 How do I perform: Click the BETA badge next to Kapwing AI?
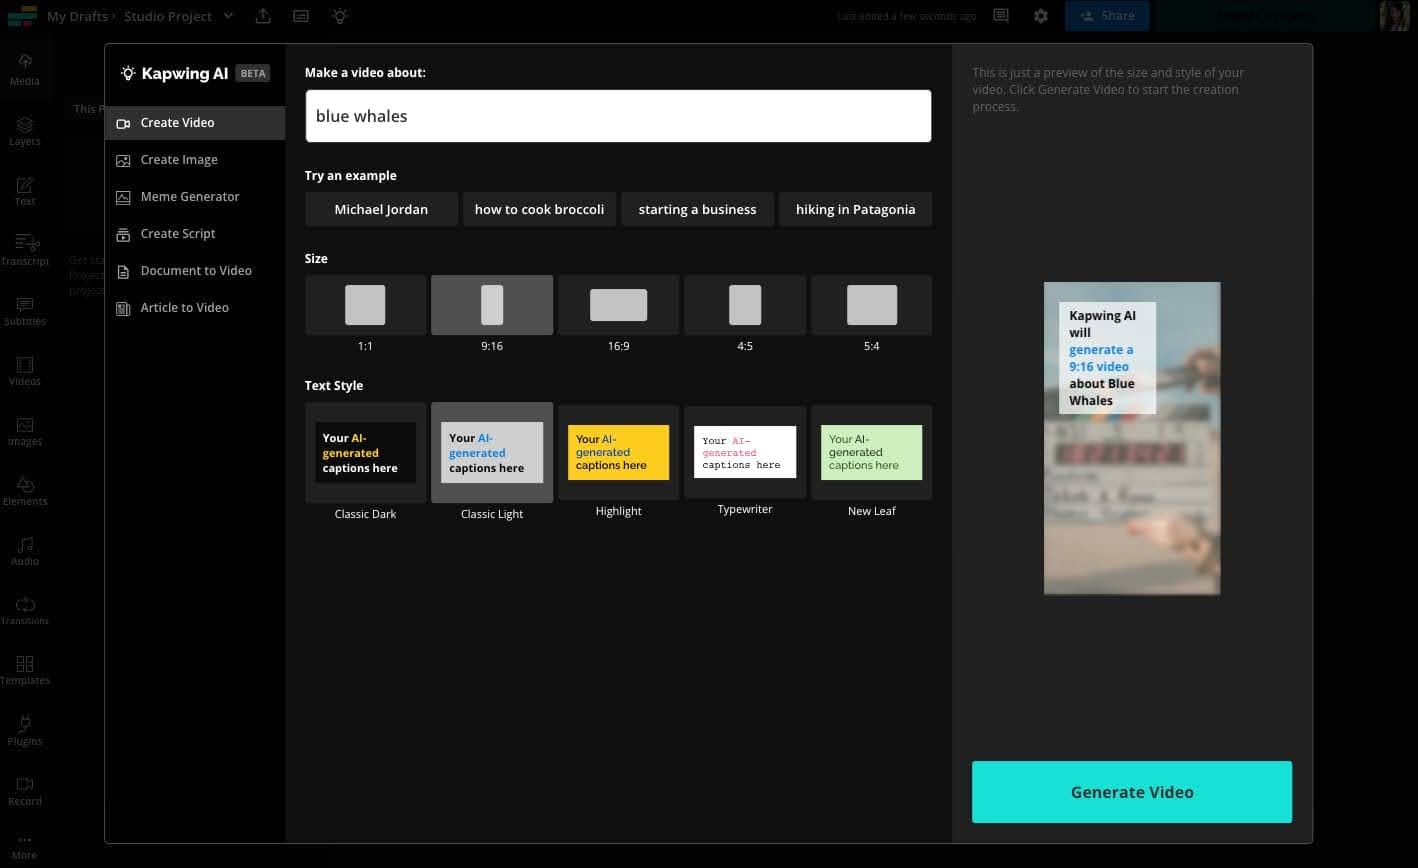pos(253,73)
